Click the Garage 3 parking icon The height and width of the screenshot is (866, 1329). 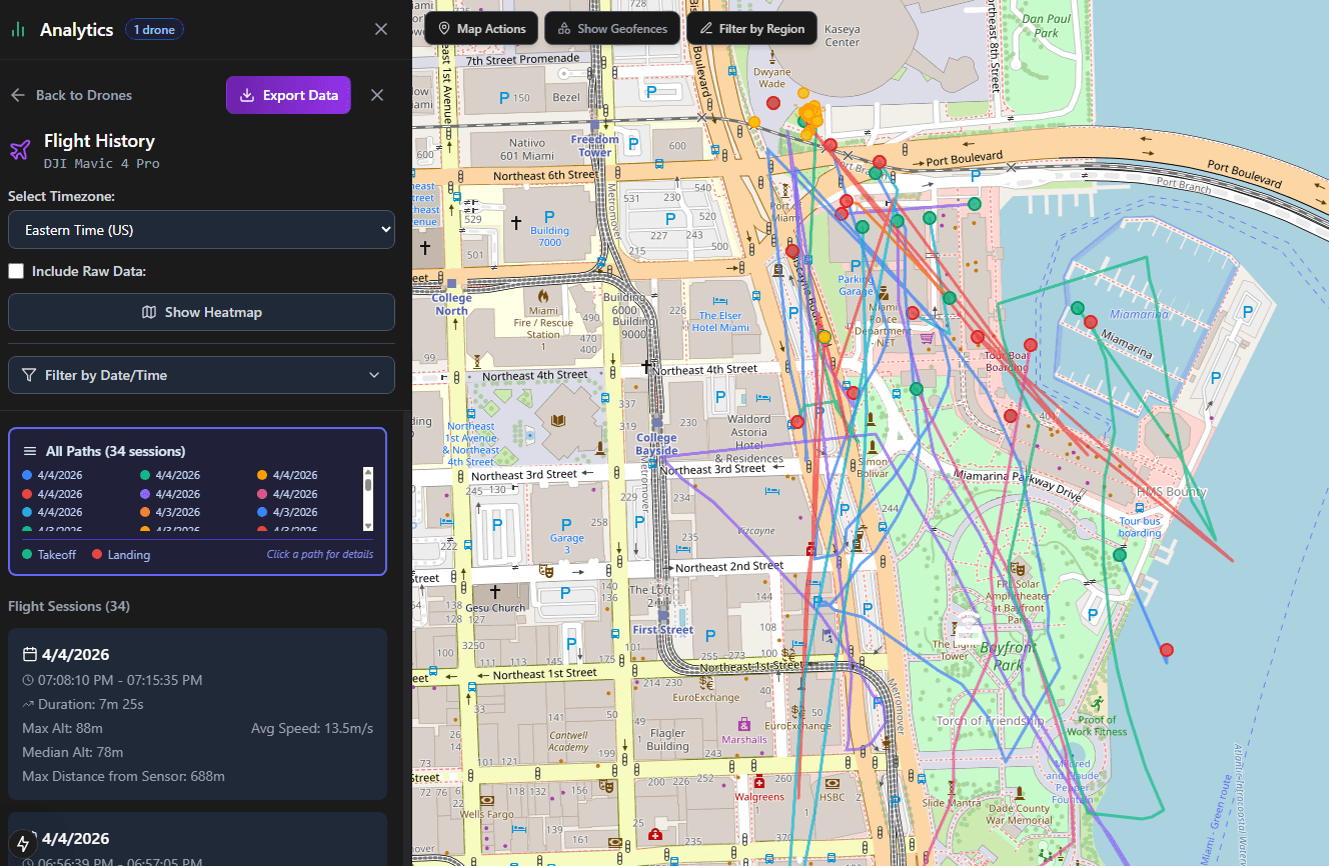tap(566, 524)
